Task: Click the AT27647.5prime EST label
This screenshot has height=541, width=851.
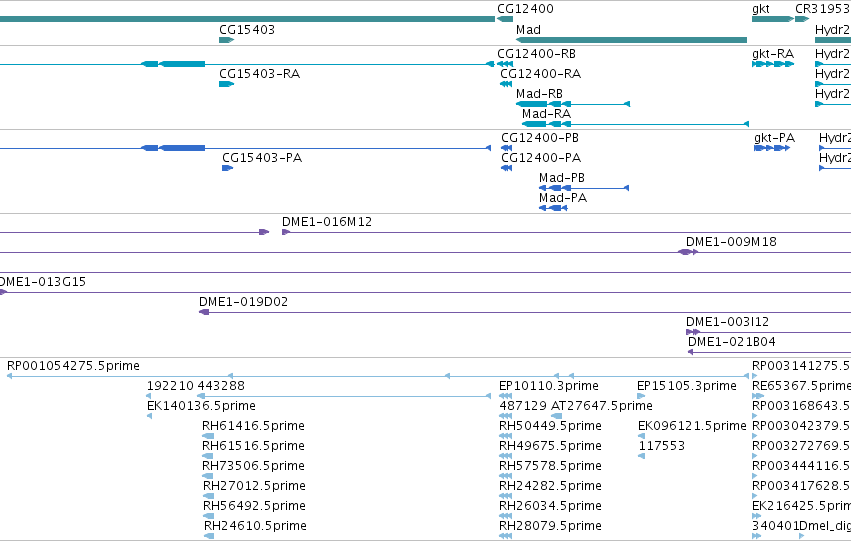Action: pos(602,406)
